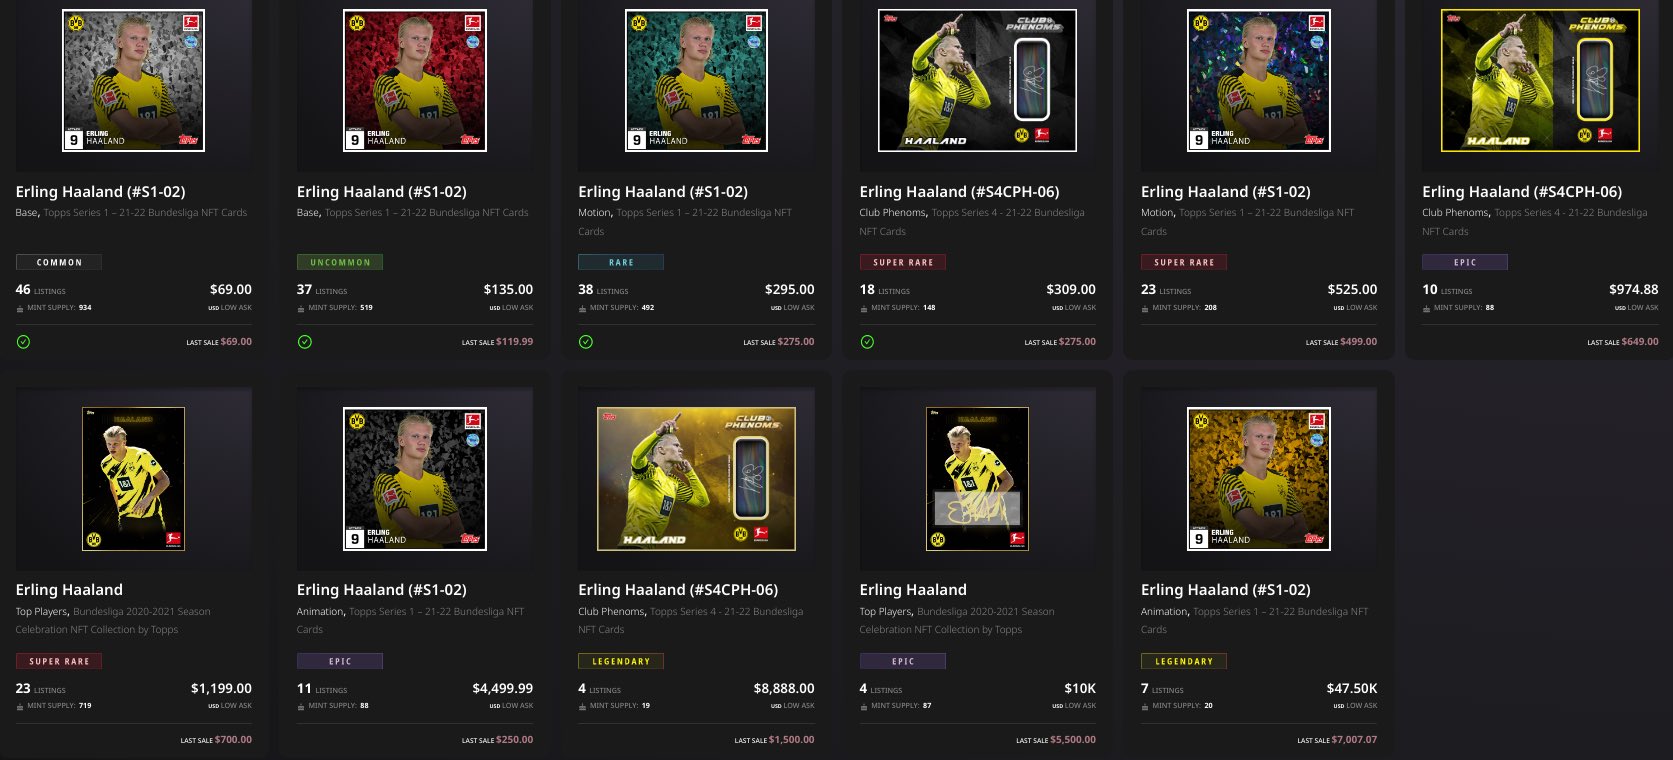Click green verified checkmark on $69.00 Common card

click(x=23, y=342)
